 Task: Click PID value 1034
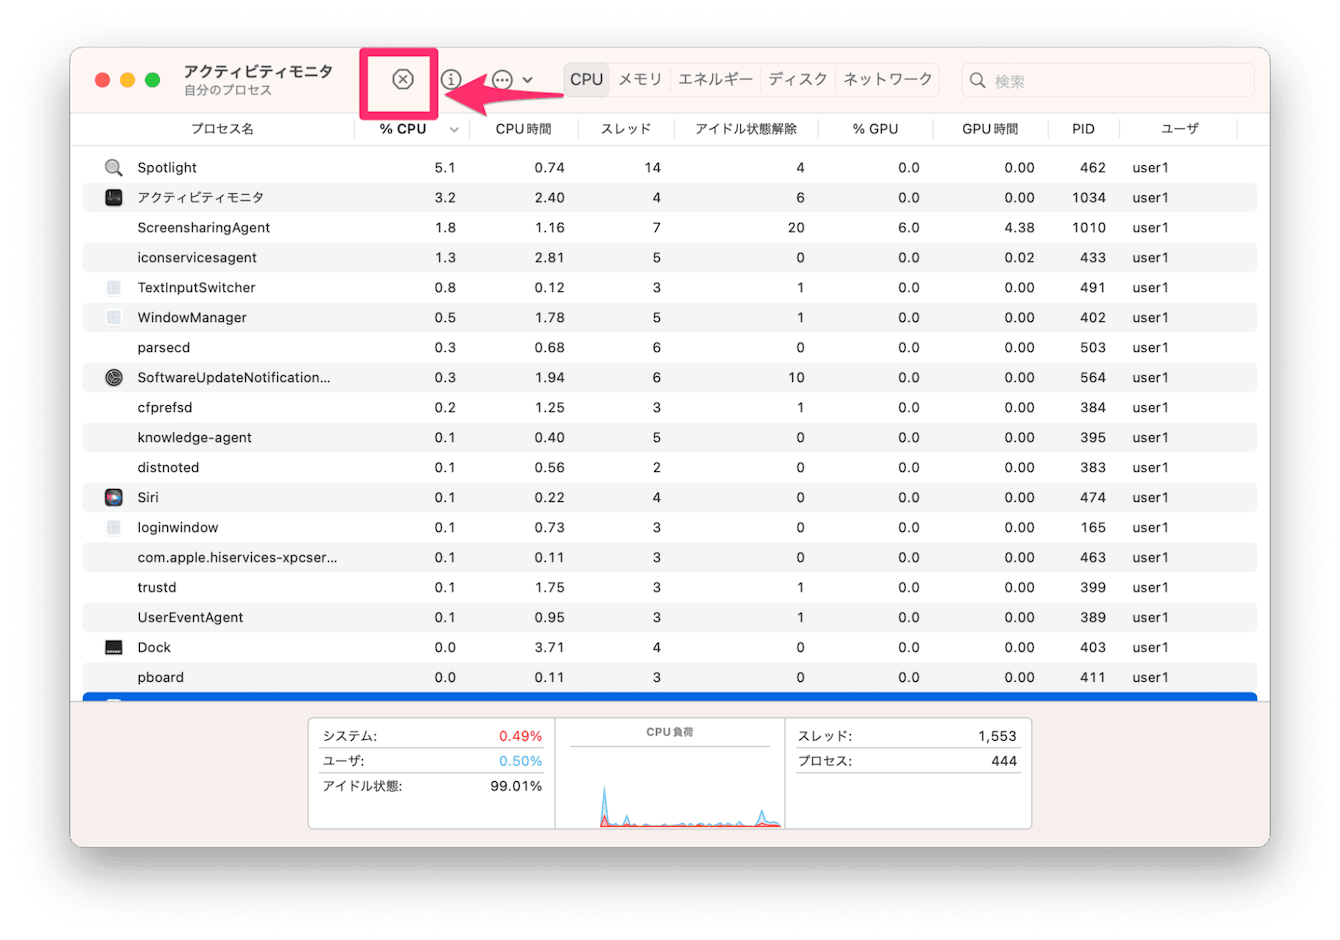[1088, 198]
